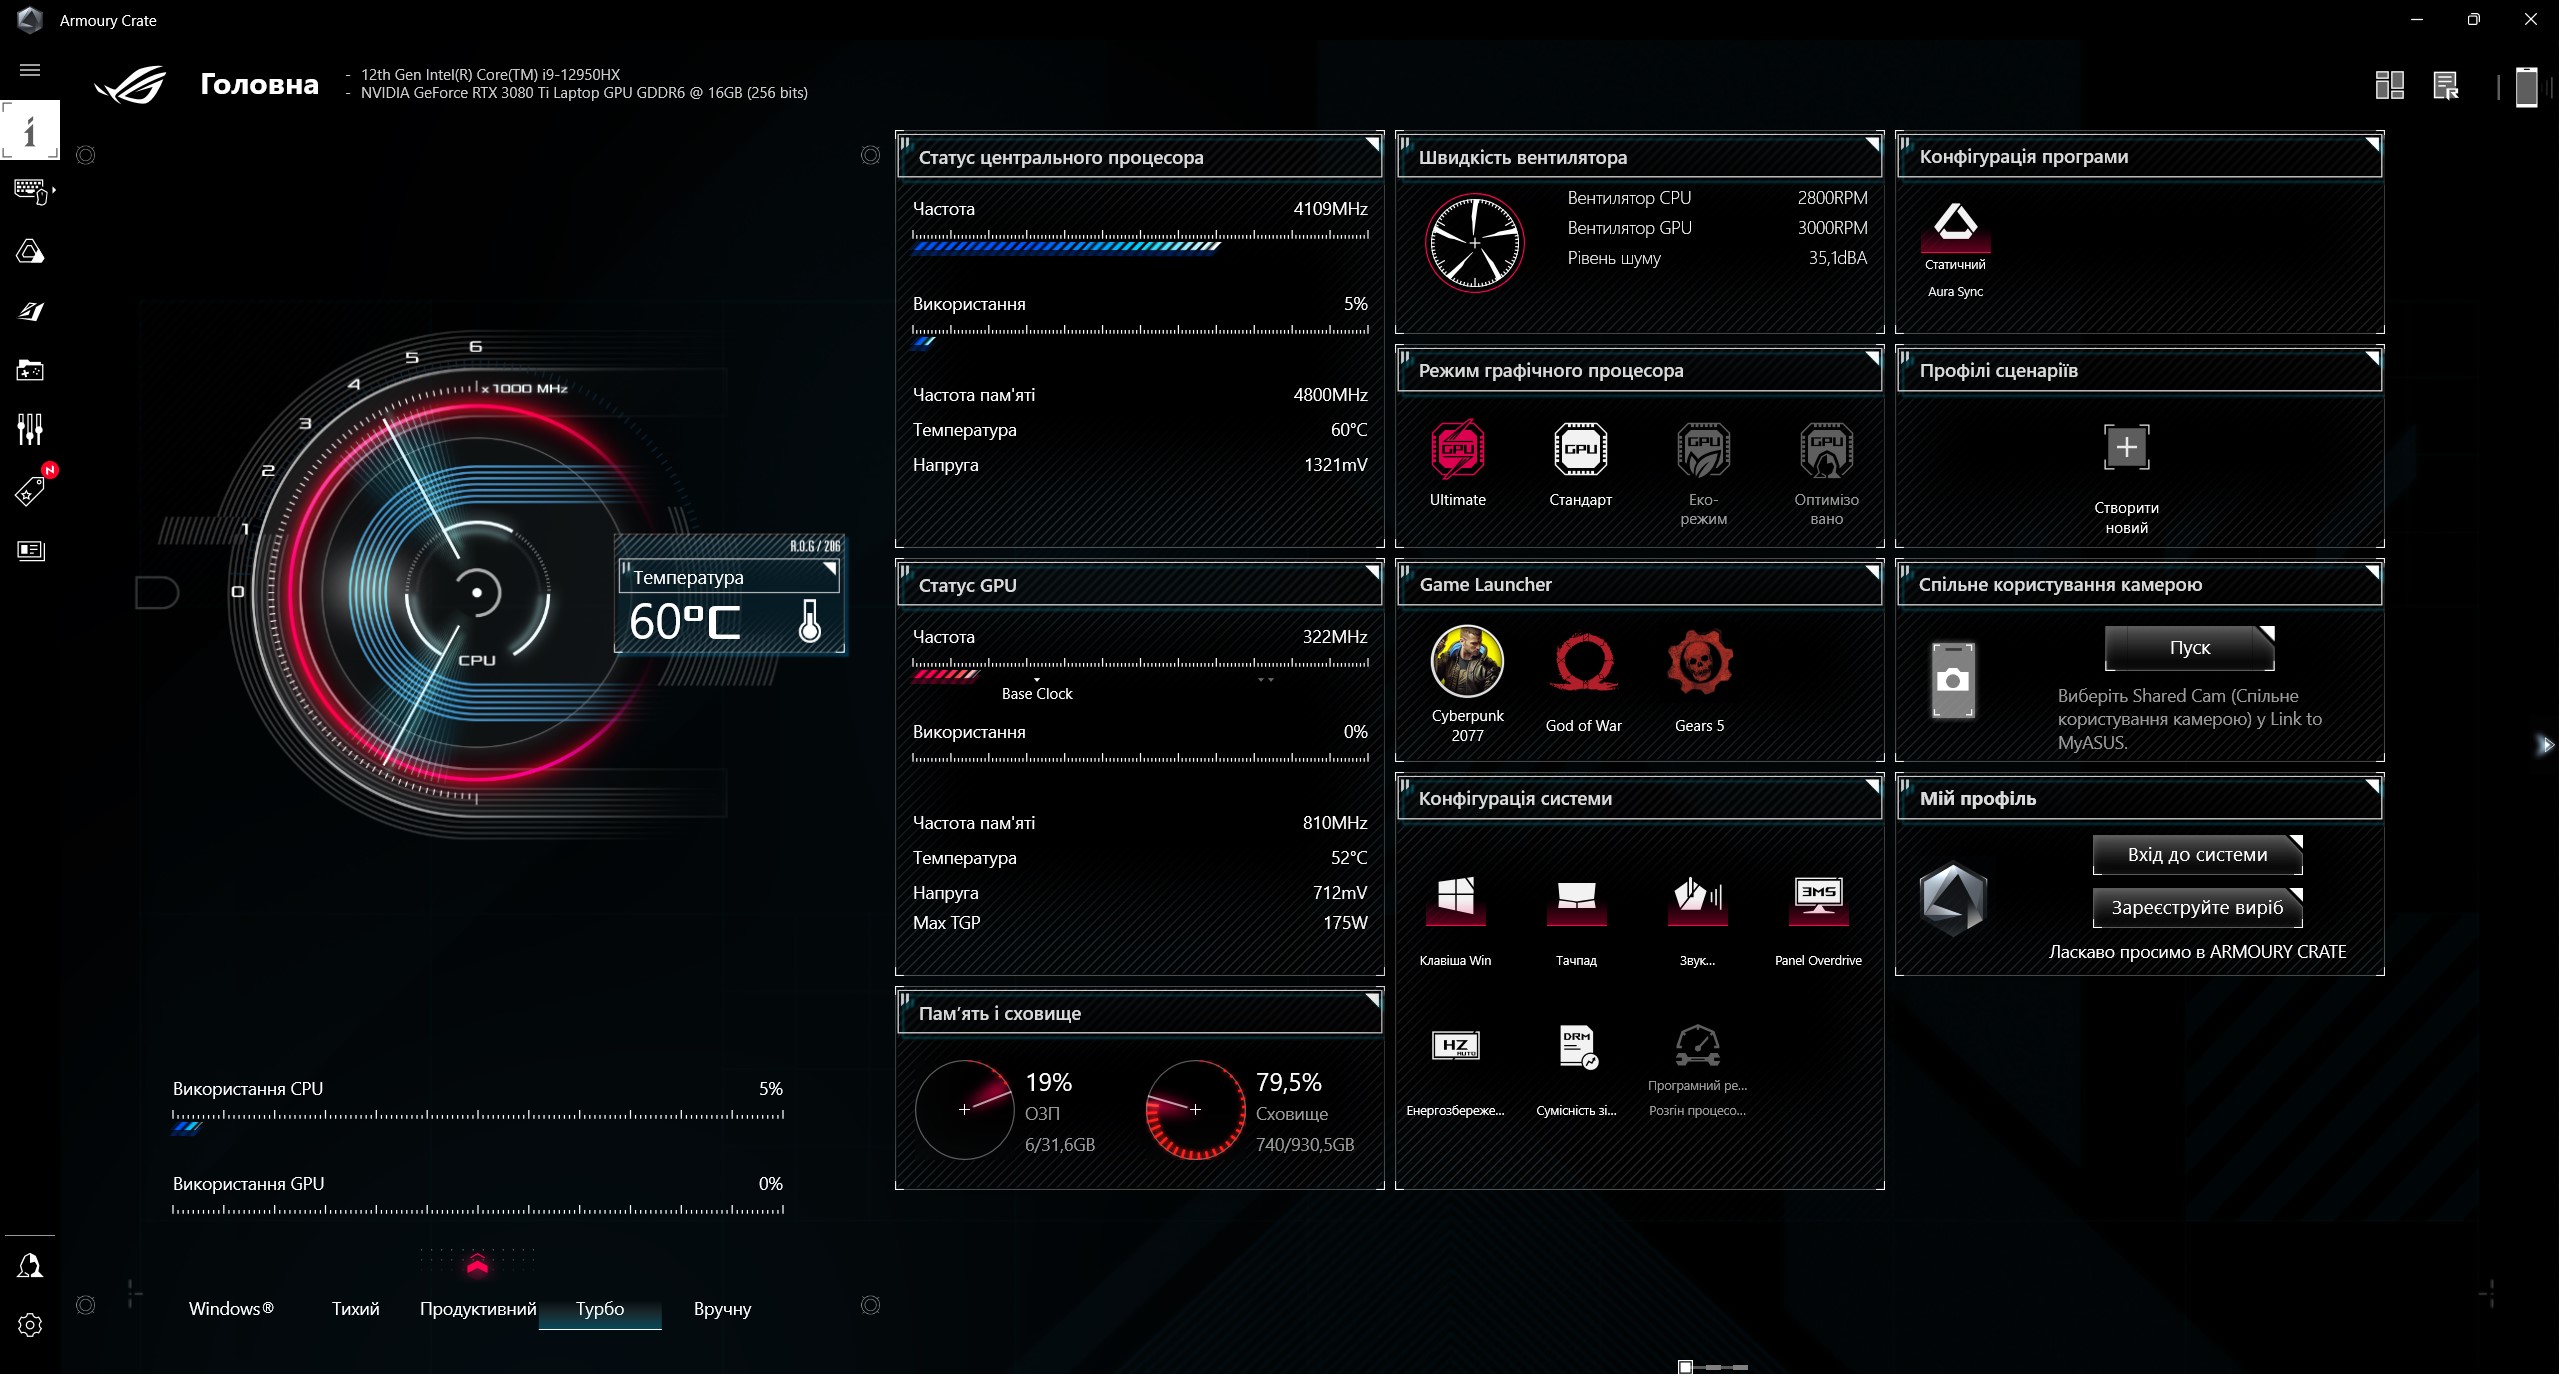Toggle the touchpad (Тачпад) setting

(x=1576, y=898)
